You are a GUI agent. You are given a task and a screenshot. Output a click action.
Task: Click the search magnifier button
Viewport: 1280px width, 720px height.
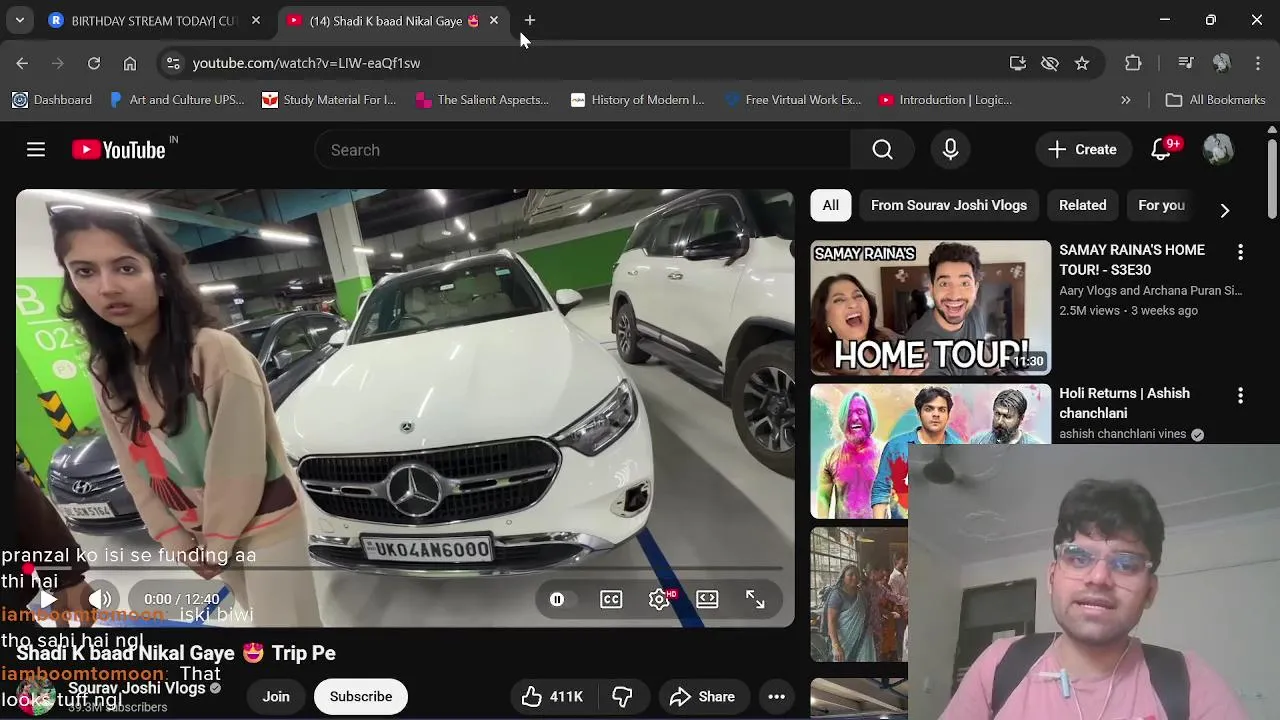(x=882, y=150)
